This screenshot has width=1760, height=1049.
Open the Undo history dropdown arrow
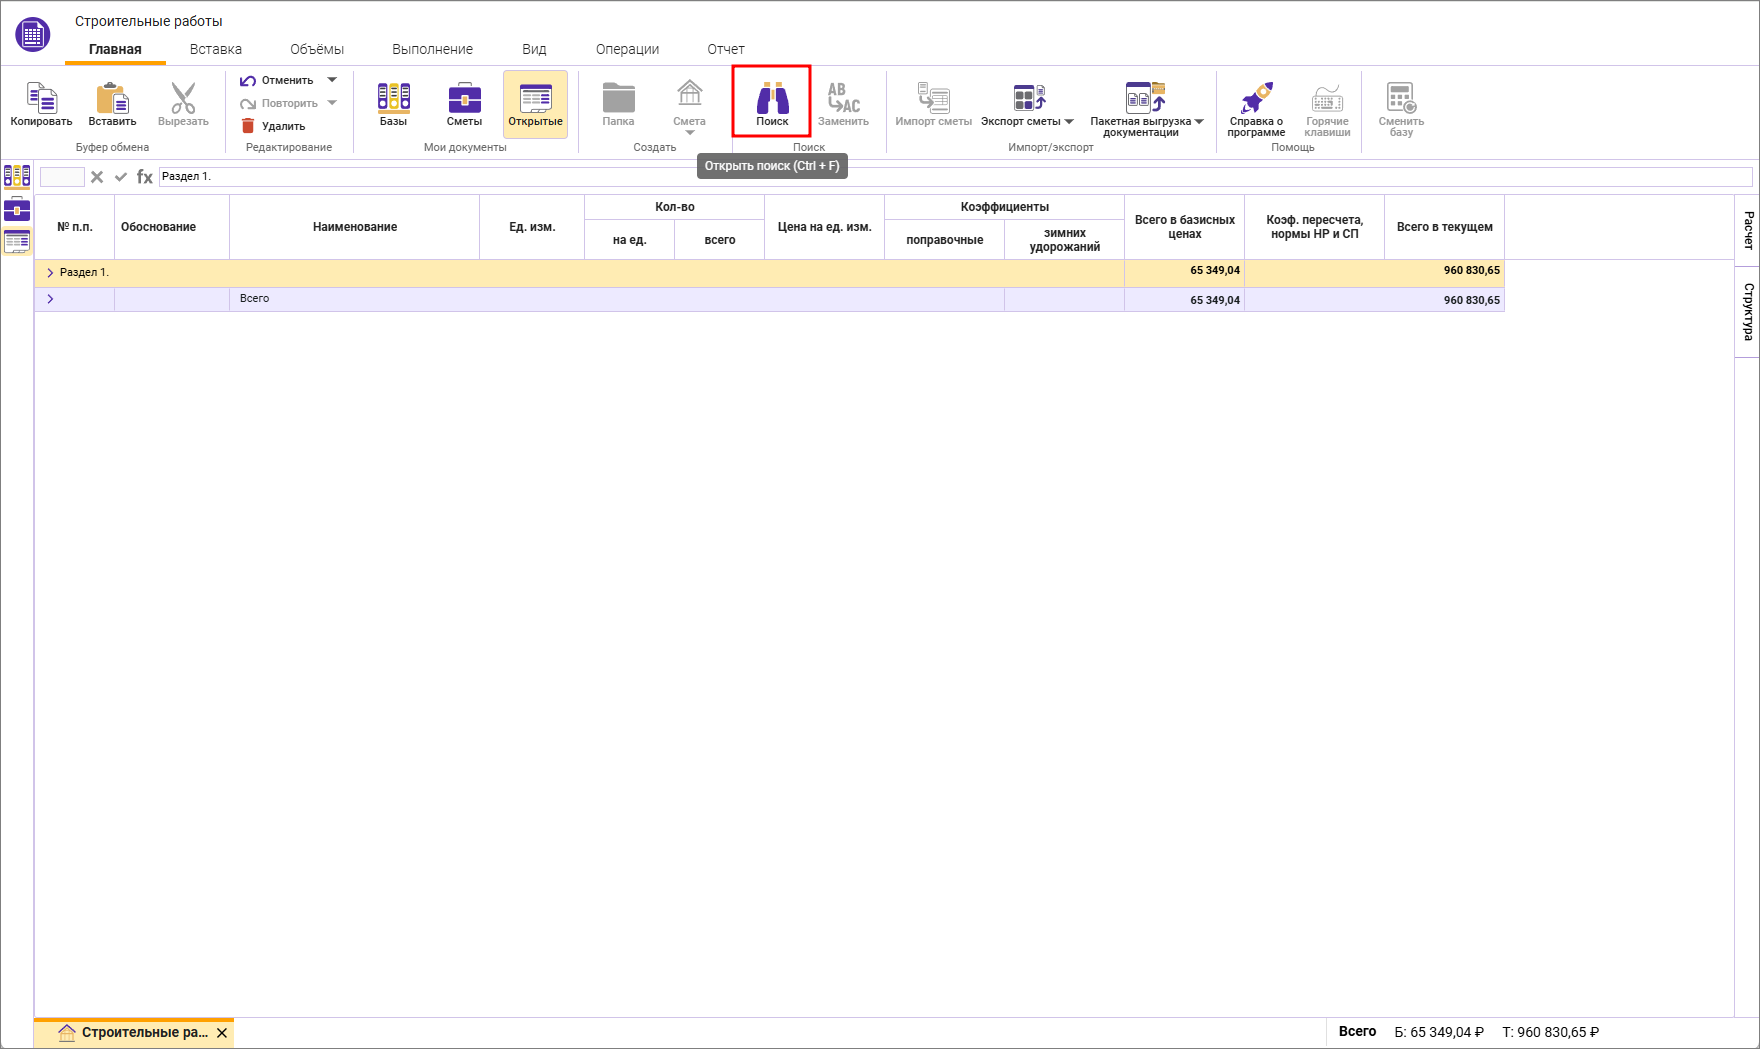click(332, 80)
